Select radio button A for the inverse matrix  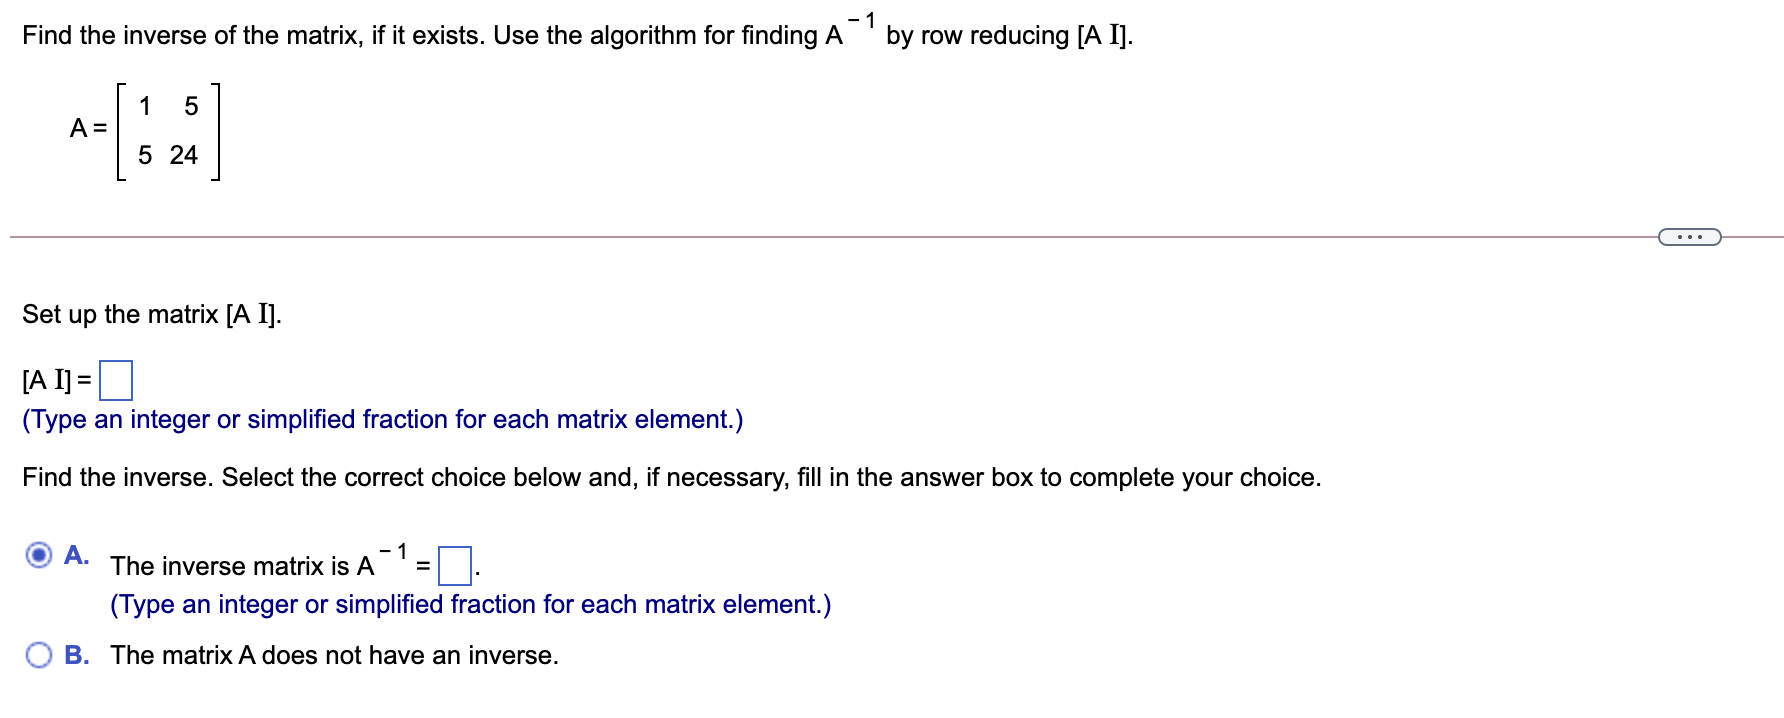pos(37,556)
